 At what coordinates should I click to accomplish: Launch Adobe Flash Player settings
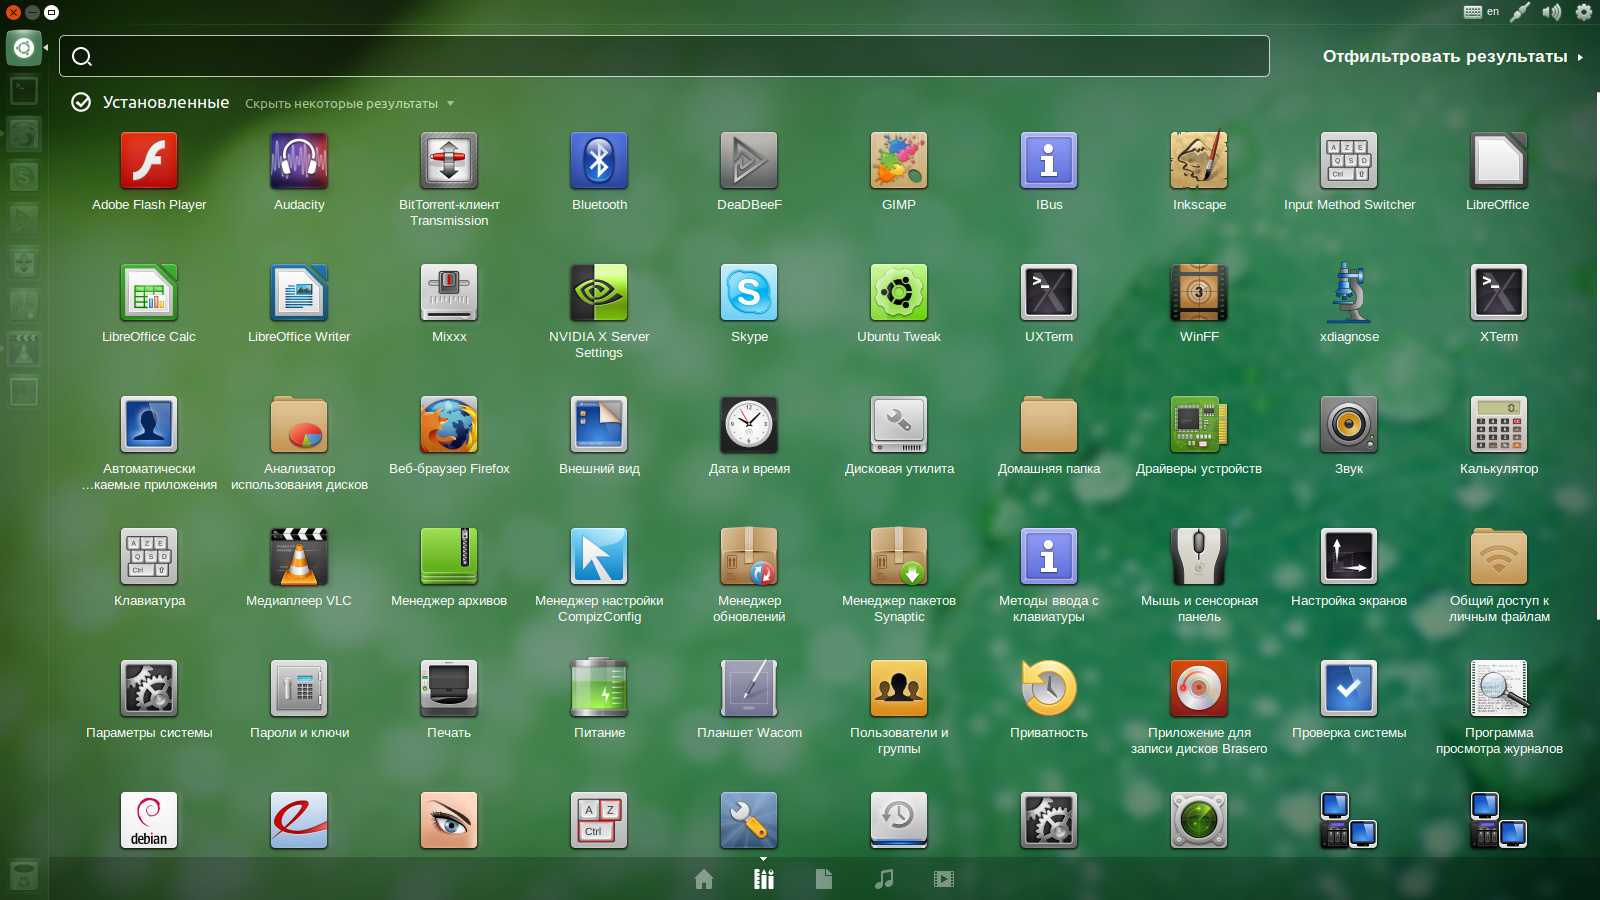(x=149, y=161)
